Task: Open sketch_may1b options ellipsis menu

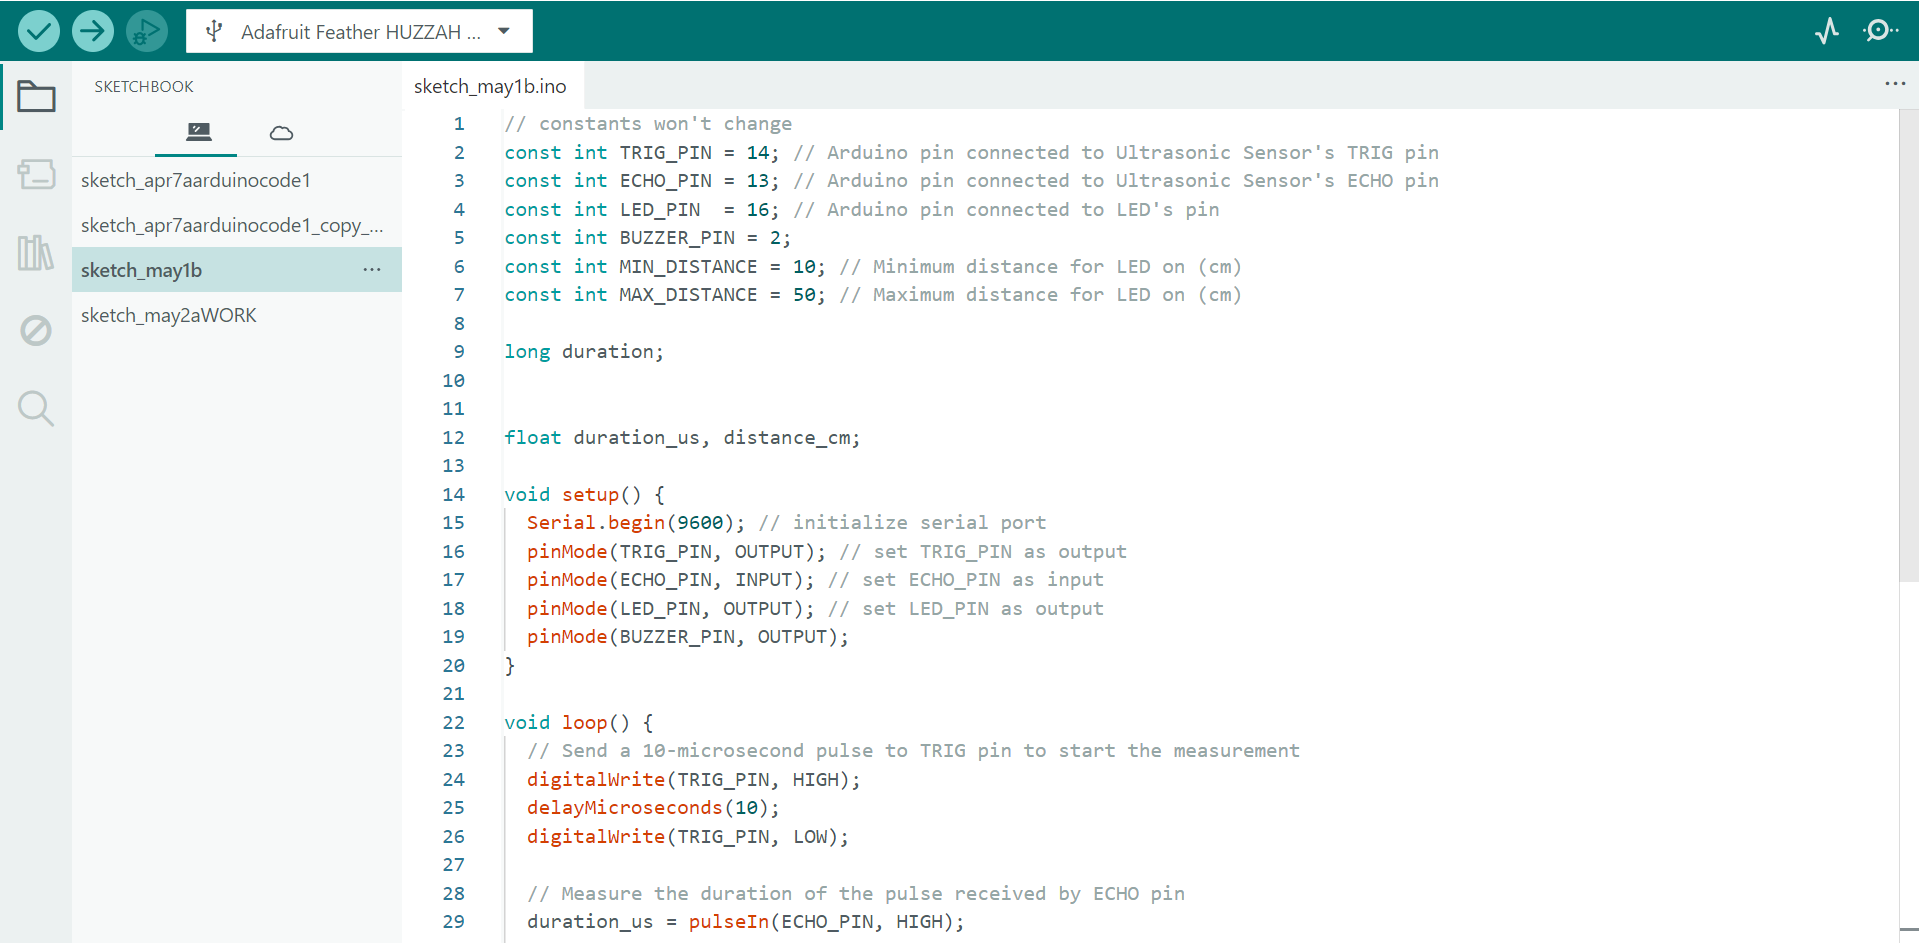Action: point(372,270)
